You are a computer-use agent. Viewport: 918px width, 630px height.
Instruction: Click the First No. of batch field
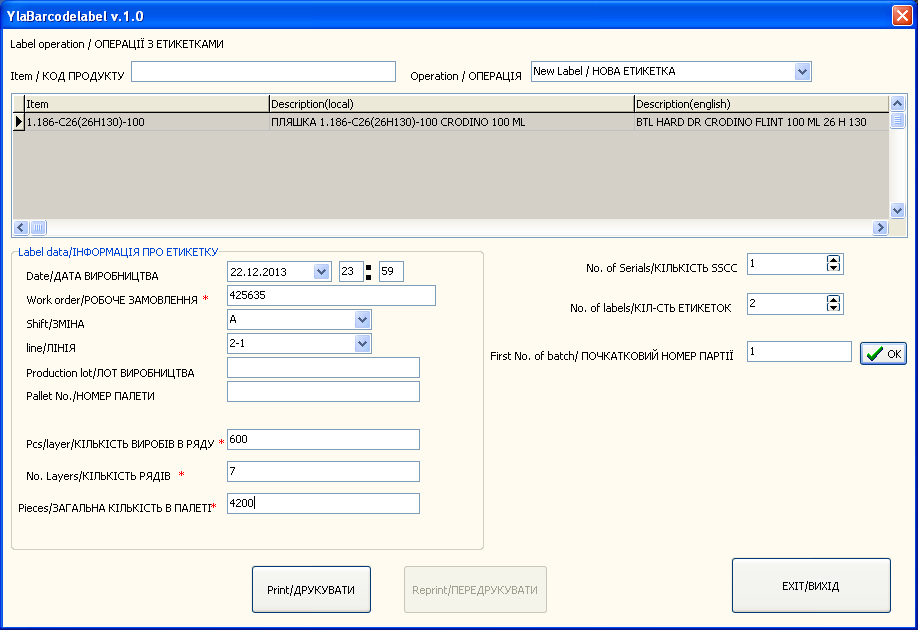[x=799, y=352]
